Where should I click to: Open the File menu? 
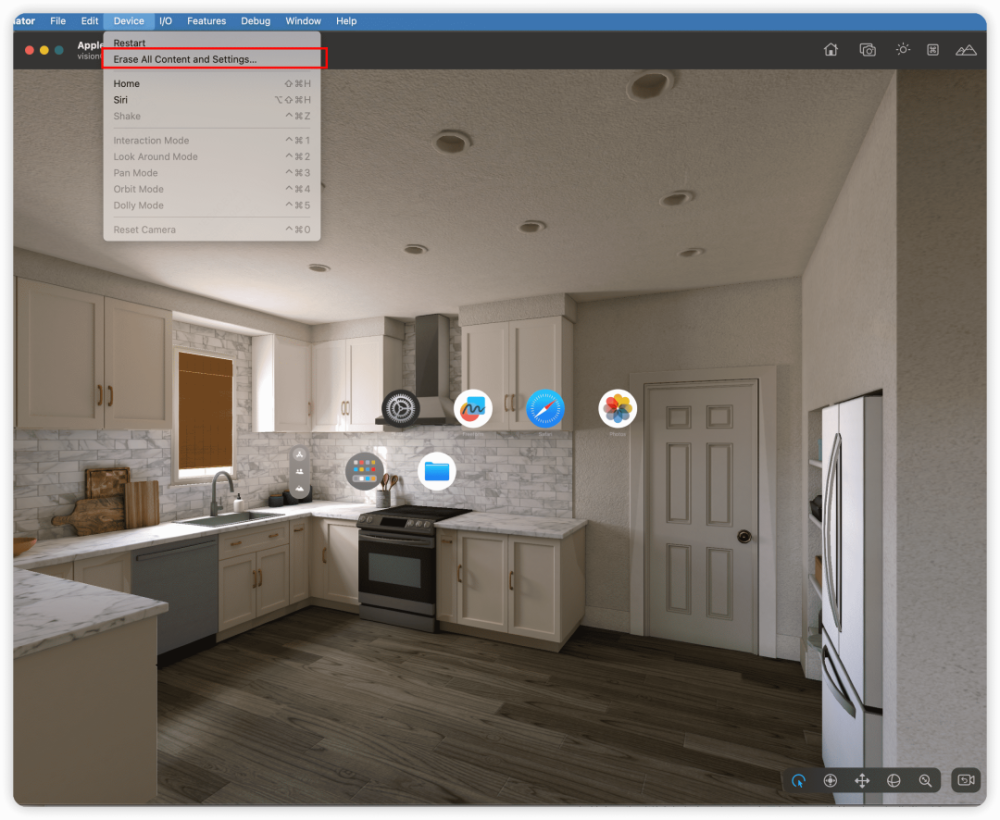[58, 21]
